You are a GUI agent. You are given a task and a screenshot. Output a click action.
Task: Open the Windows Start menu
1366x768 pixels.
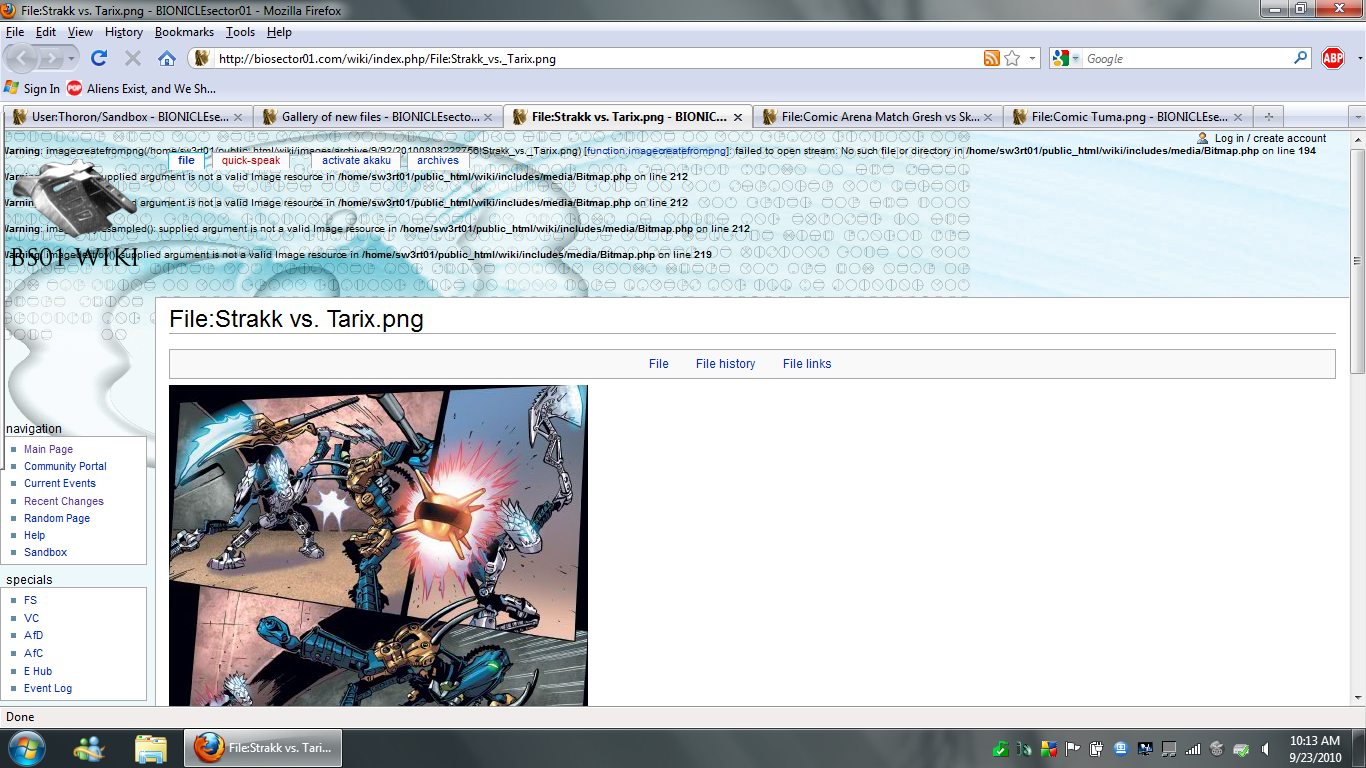[x=26, y=748]
